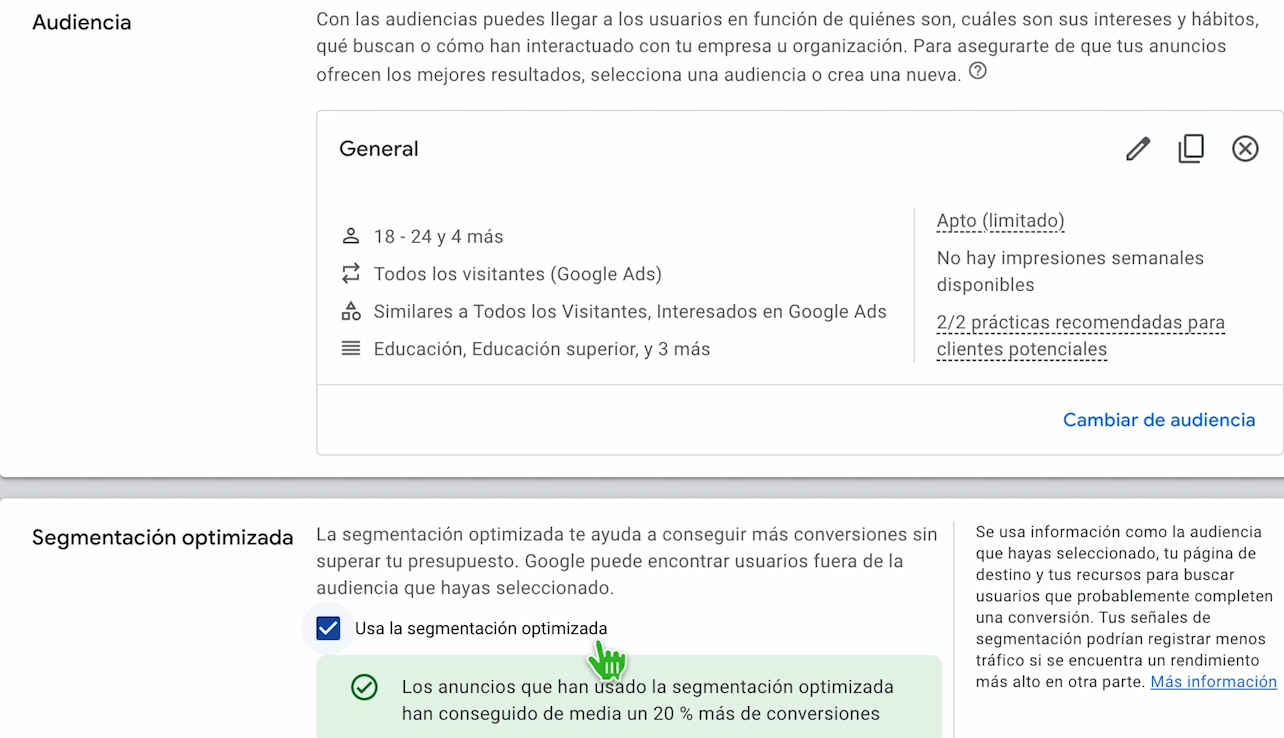
Task: Click Cambiar de audiencia link
Action: click(1159, 420)
